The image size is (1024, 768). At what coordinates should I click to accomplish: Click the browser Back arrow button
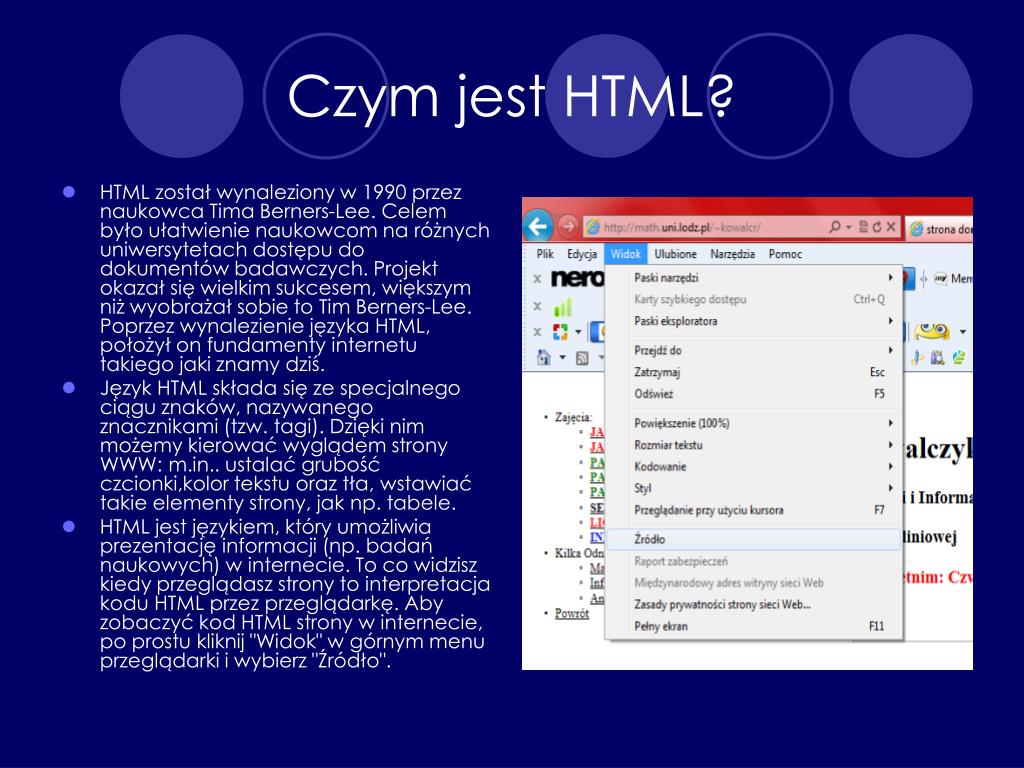(538, 227)
